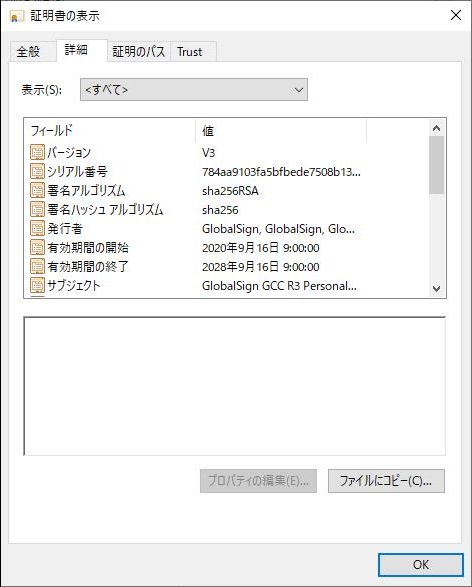Click the 有効期間の終了 field icon

[x=37, y=267]
